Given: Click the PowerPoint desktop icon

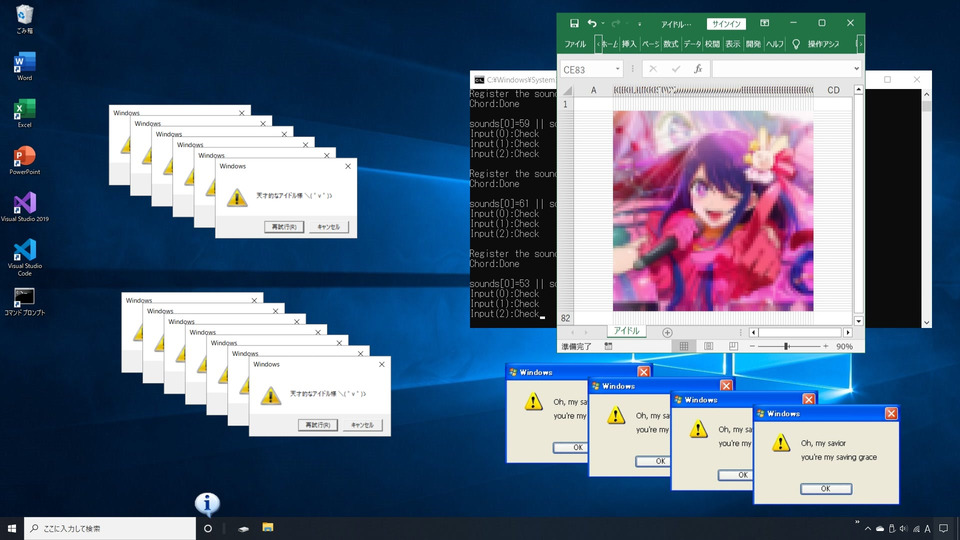Looking at the screenshot, I should click(24, 157).
